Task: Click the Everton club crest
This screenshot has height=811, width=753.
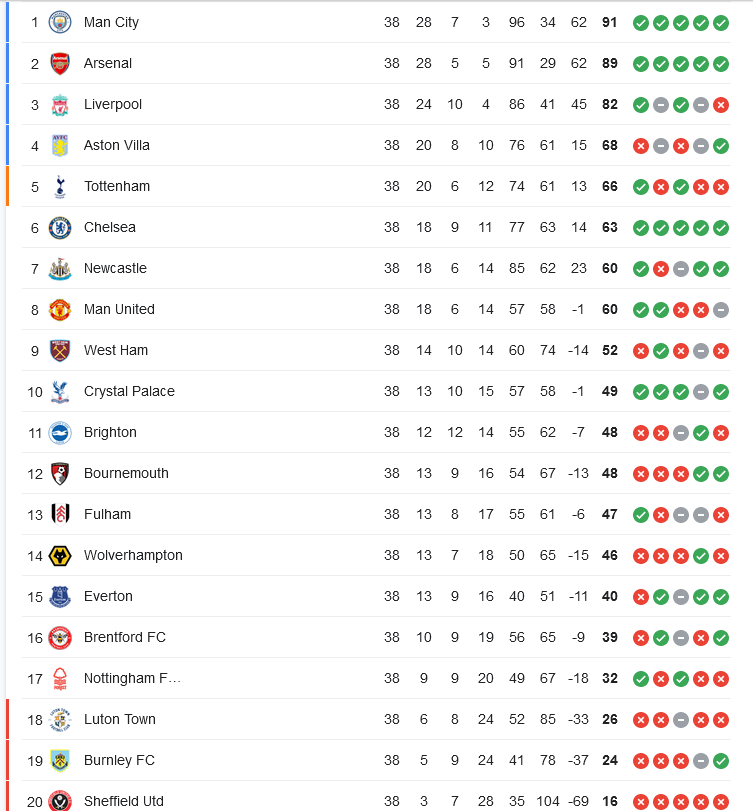Action: click(59, 596)
